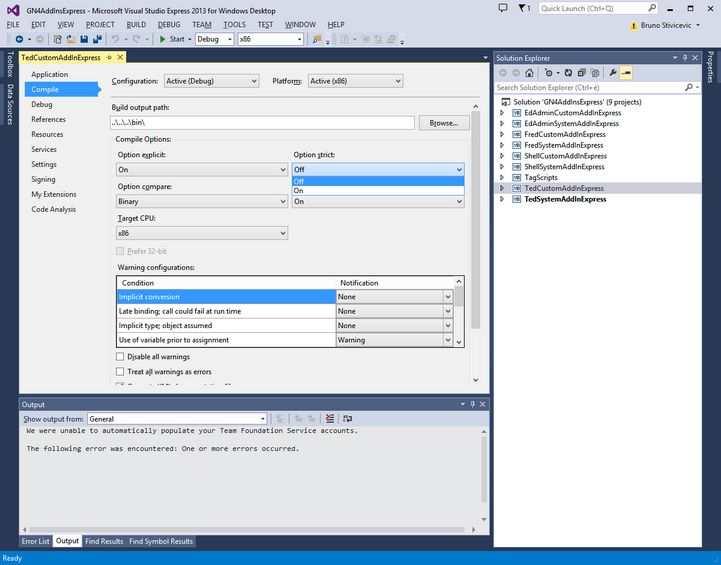
Task: Click the Show All Files icon
Action: click(x=595, y=73)
